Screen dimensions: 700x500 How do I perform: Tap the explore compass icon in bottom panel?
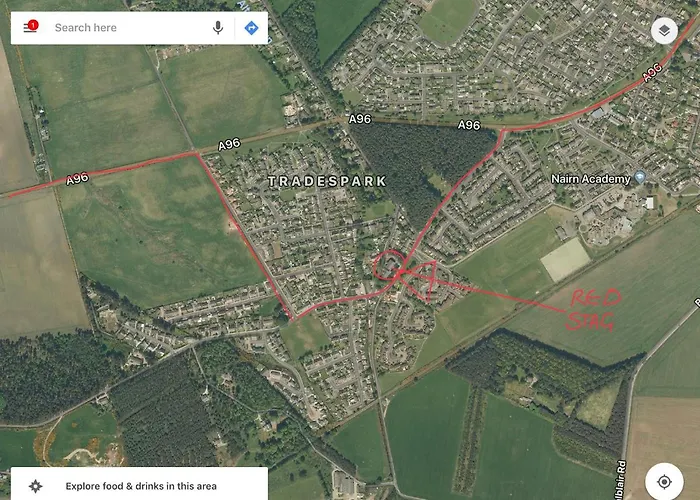(x=35, y=486)
